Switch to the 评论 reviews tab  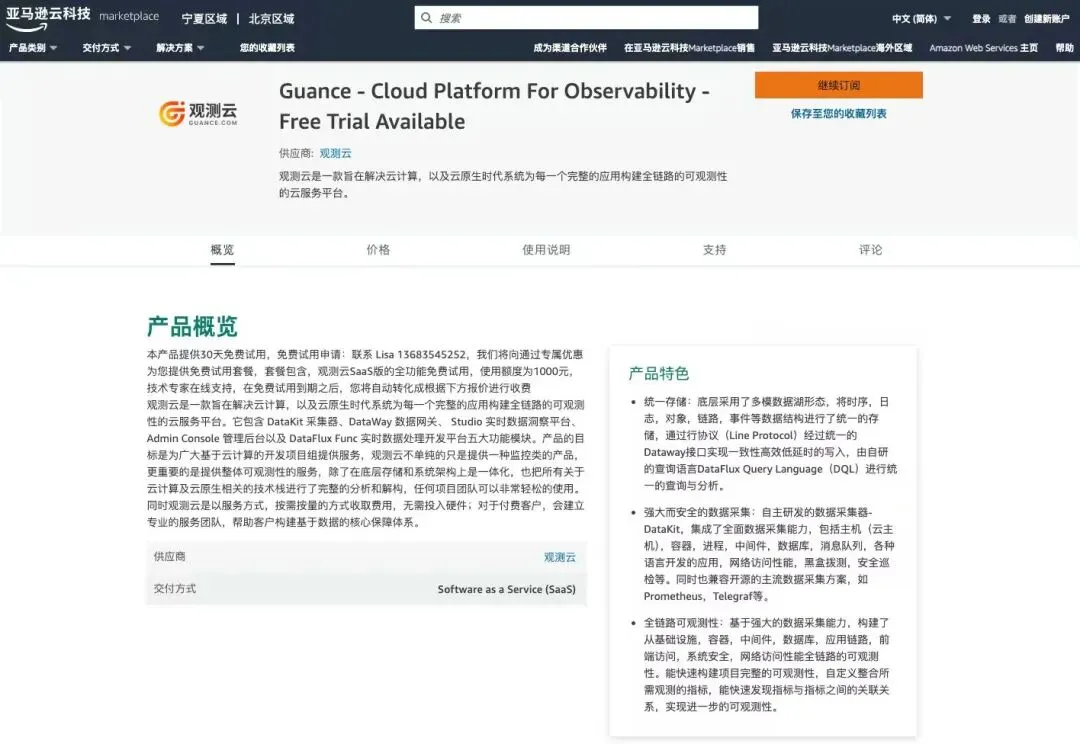coord(871,251)
